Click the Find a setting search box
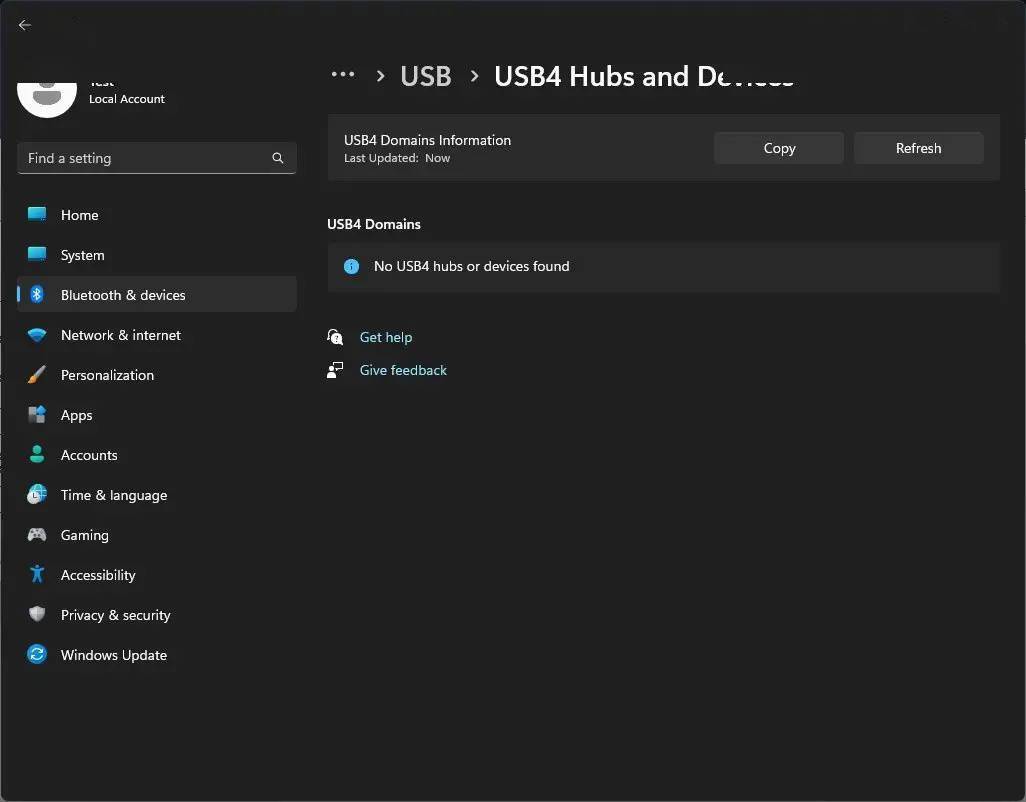The image size is (1026, 802). (x=157, y=158)
